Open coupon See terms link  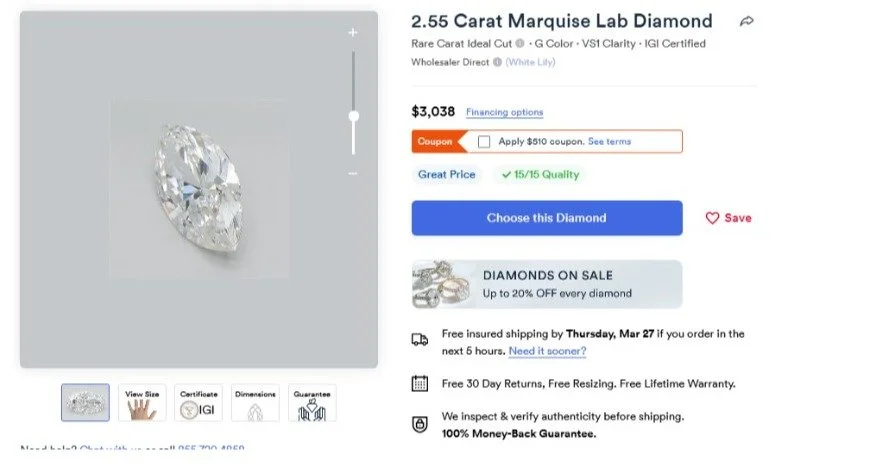610,142
